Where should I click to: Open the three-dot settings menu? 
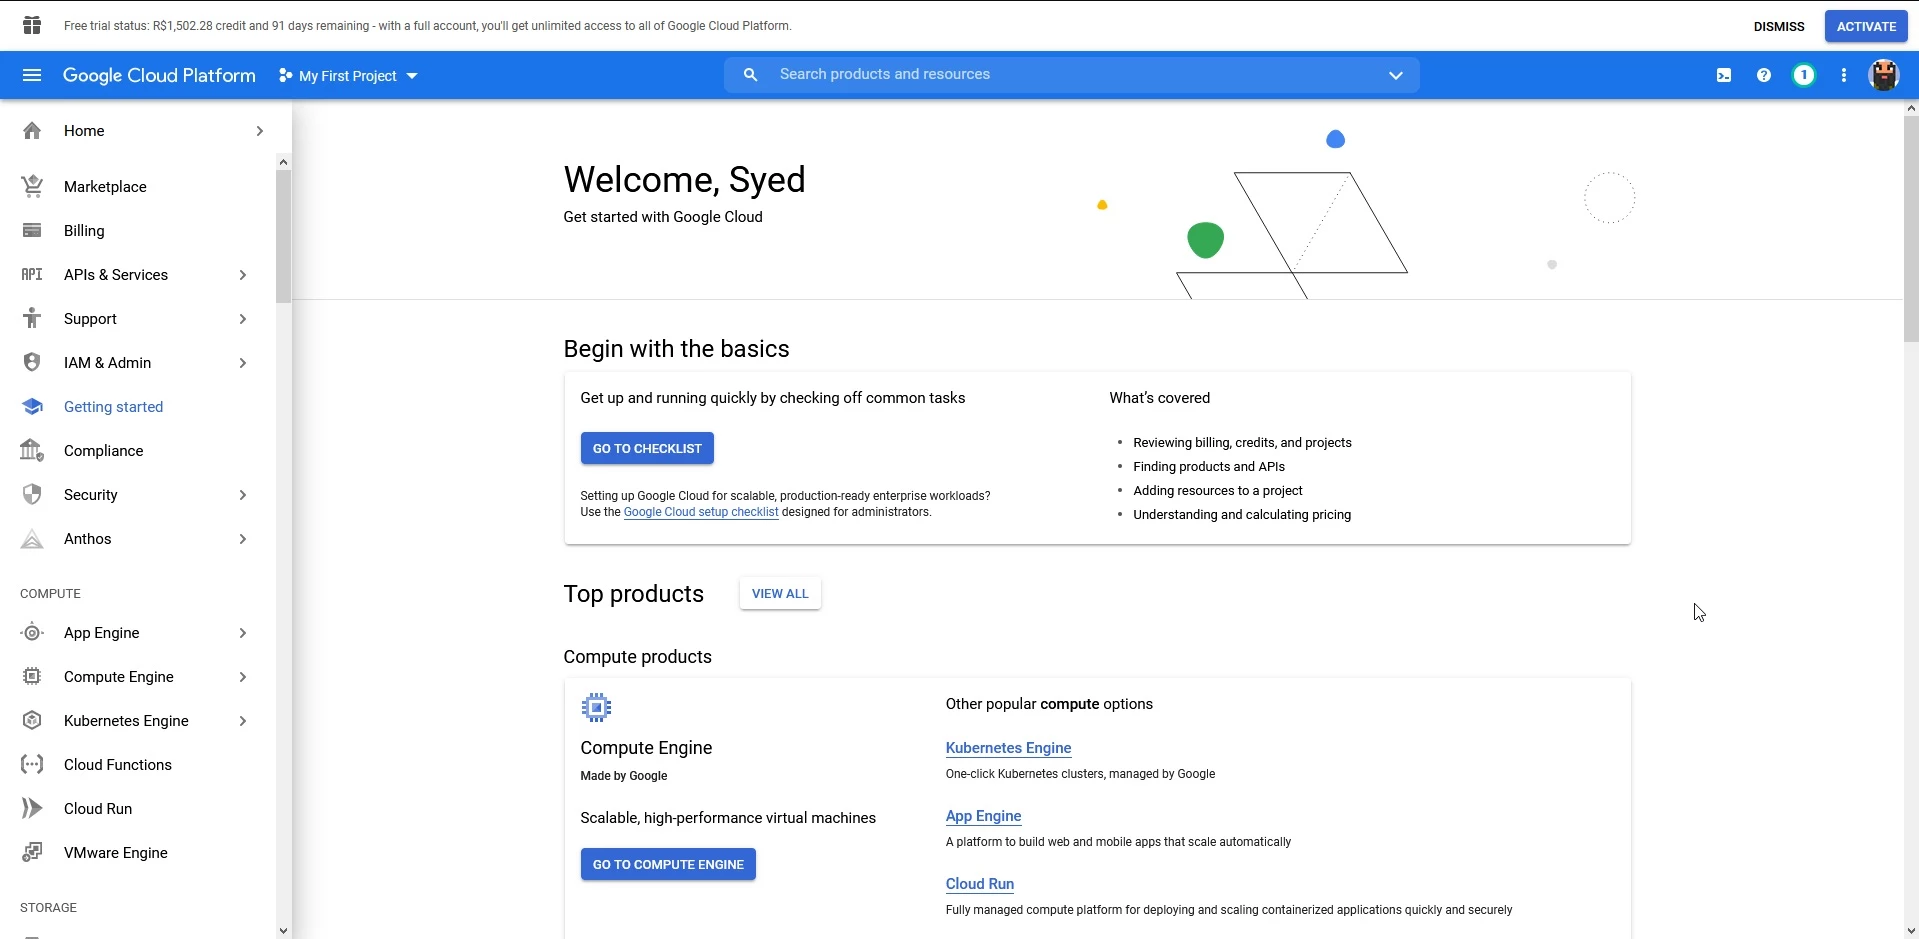(1844, 75)
